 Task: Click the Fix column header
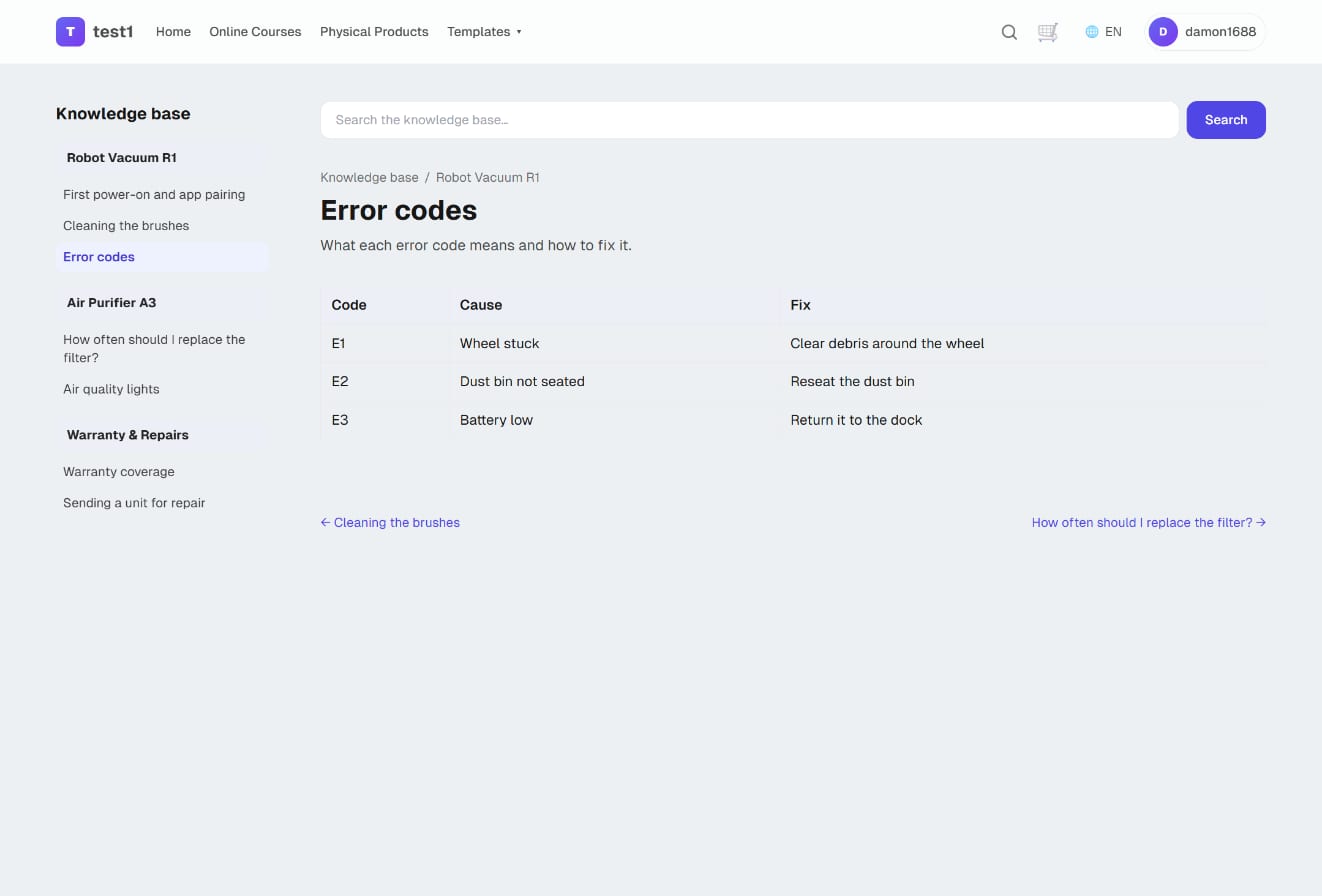coord(1023,305)
